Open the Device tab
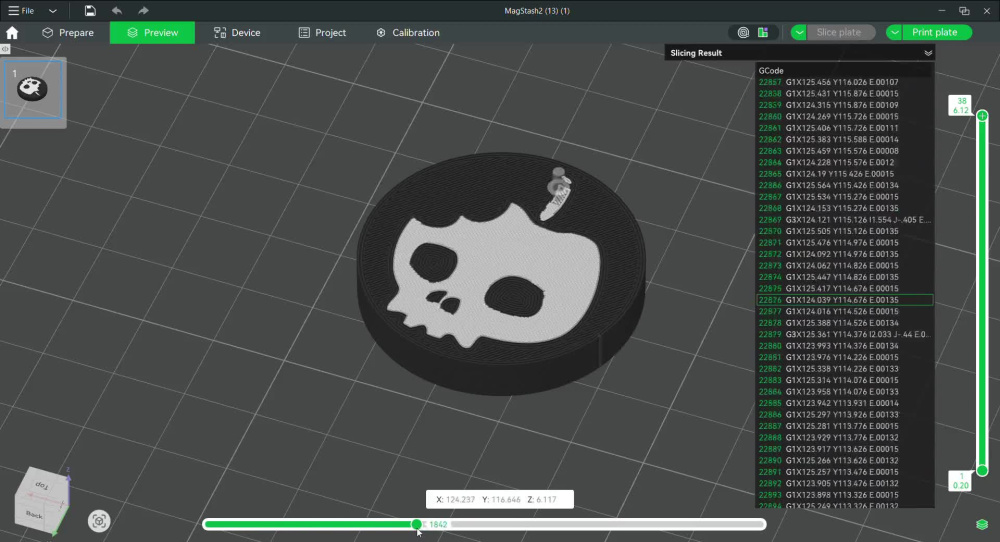 tap(237, 33)
